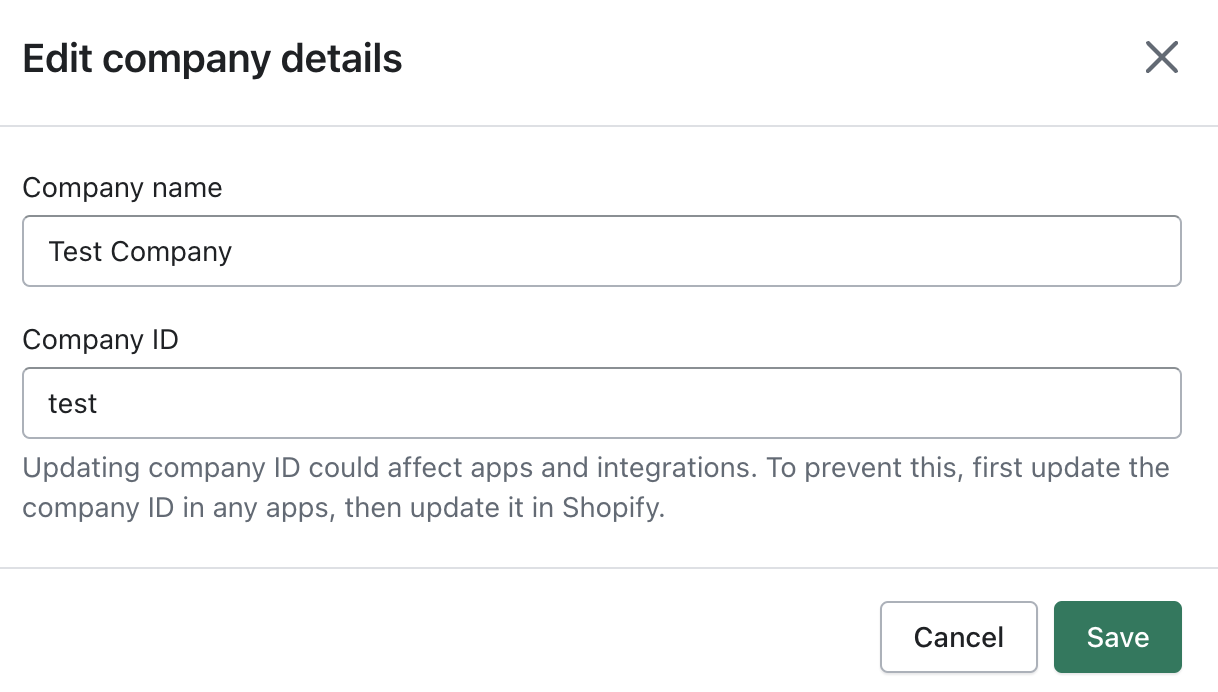This screenshot has height=692, width=1218.
Task: Click the "test" value in Company ID field
Action: click(73, 404)
